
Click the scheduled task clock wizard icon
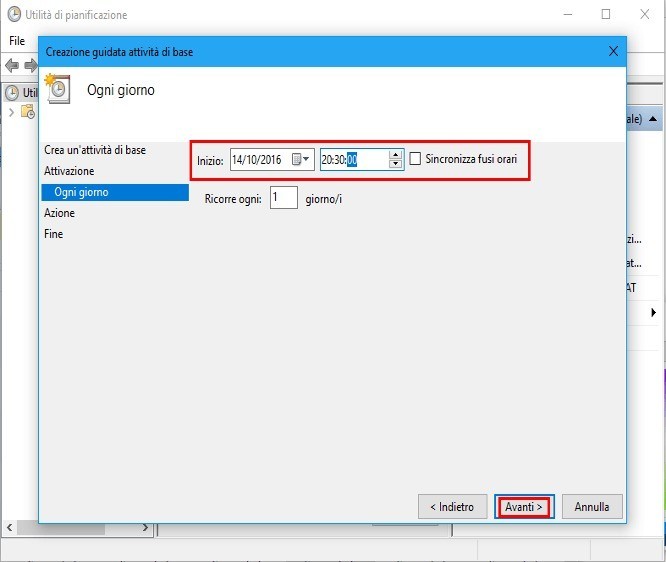tap(58, 90)
